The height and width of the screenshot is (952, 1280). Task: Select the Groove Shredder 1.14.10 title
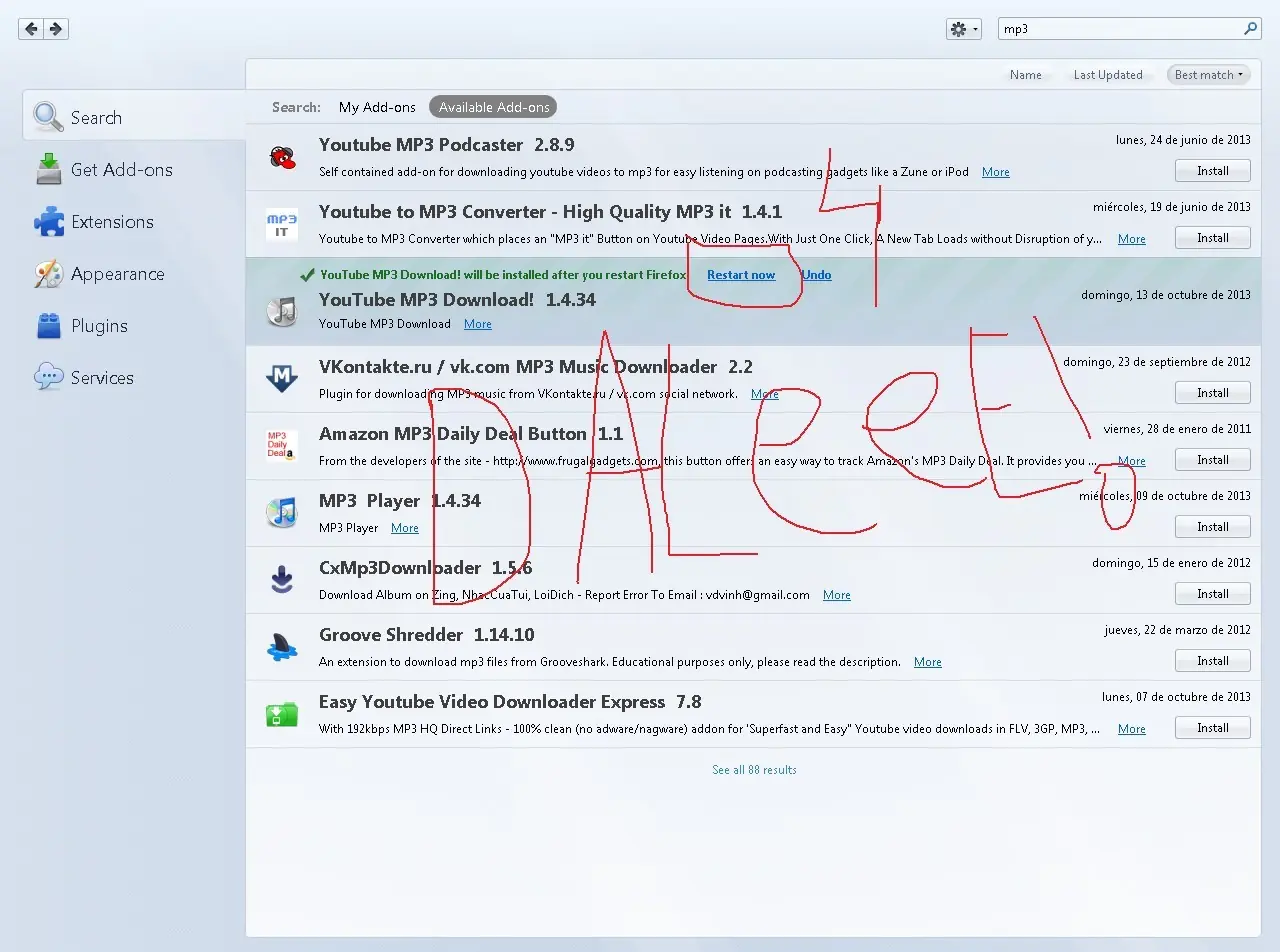[427, 635]
